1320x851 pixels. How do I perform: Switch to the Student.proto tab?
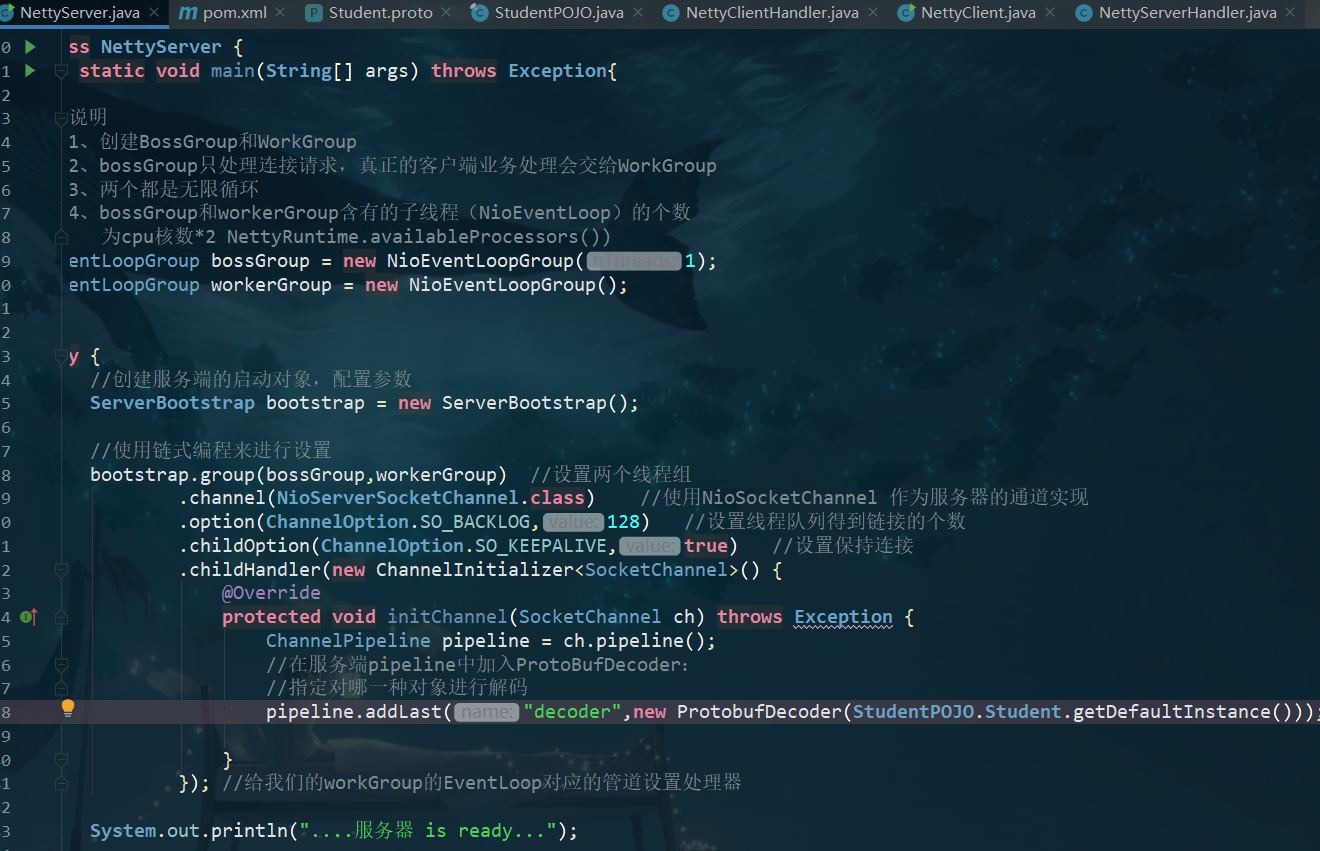coord(380,13)
